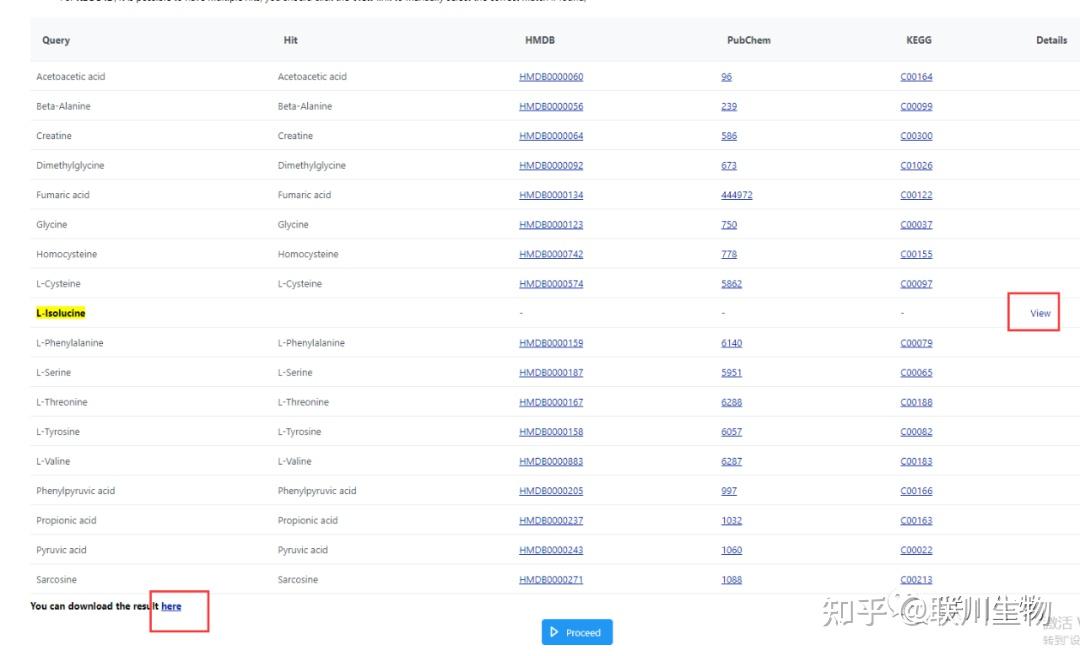Viewport: 1080px width, 656px height.
Task: Open PubChem link 6057
Action: (731, 432)
